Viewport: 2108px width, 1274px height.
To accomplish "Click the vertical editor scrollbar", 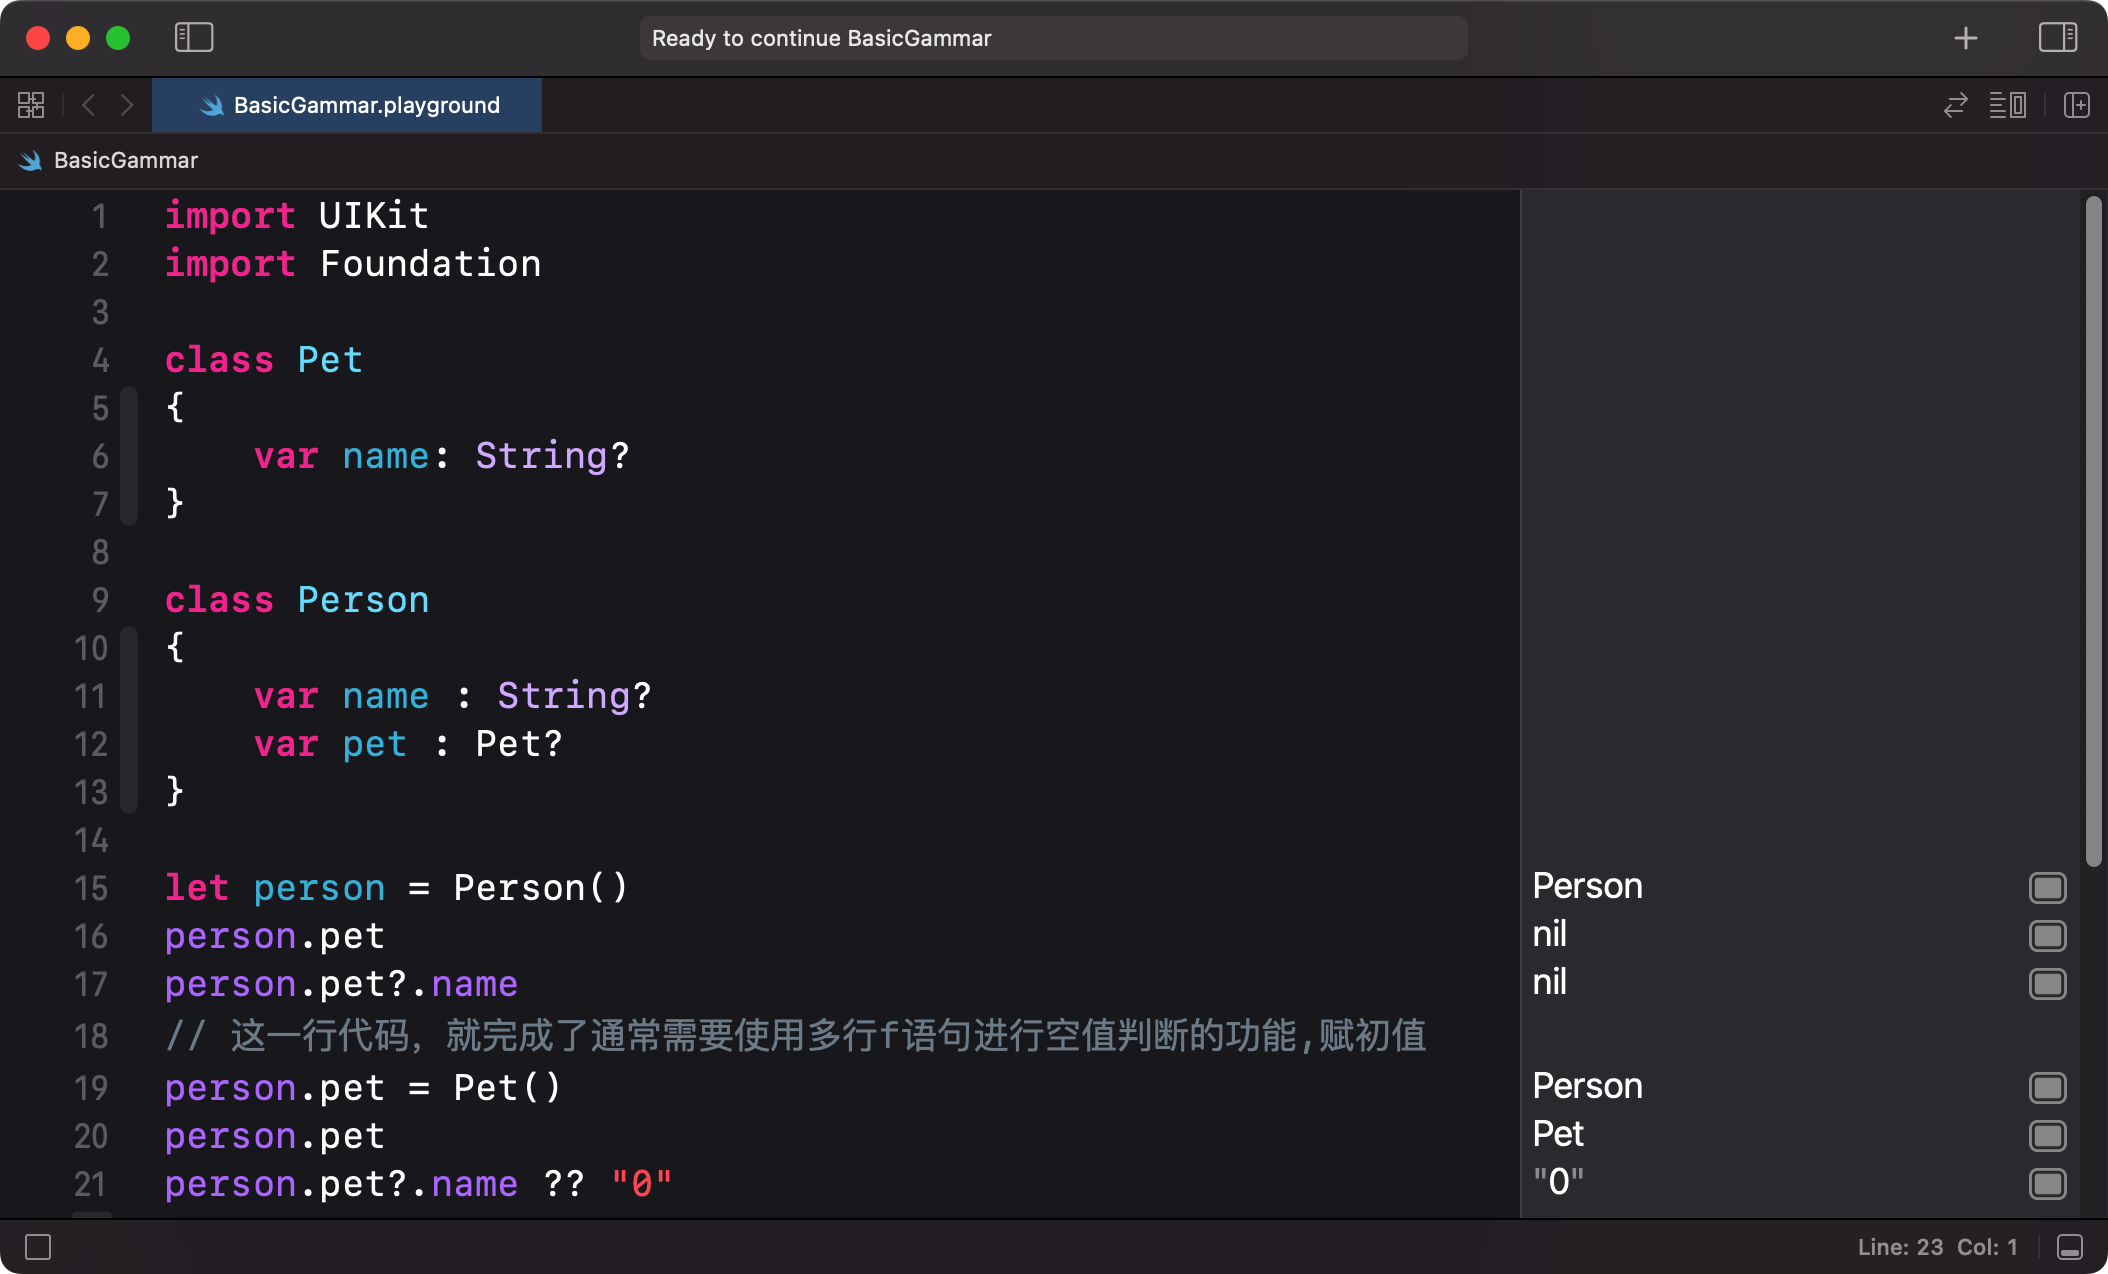I will click(x=2093, y=530).
